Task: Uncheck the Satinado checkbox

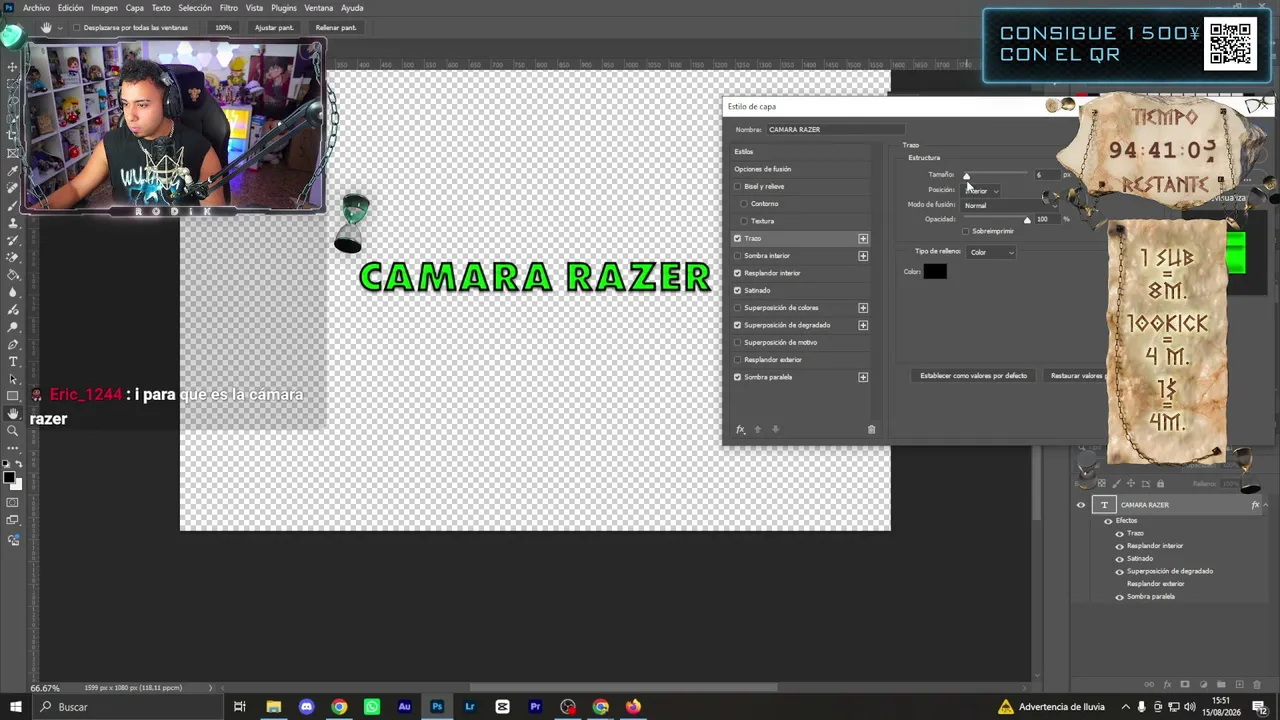Action: (738, 291)
